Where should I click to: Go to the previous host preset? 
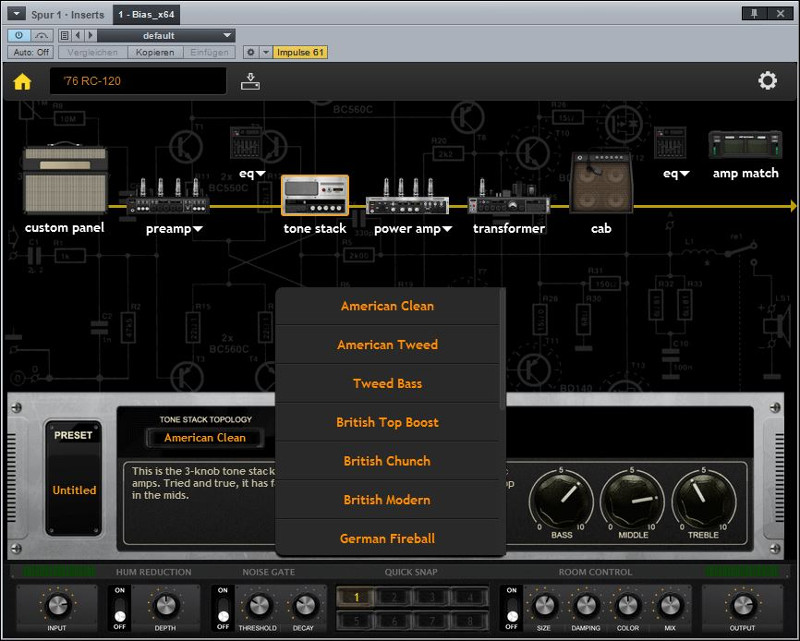tap(78, 36)
